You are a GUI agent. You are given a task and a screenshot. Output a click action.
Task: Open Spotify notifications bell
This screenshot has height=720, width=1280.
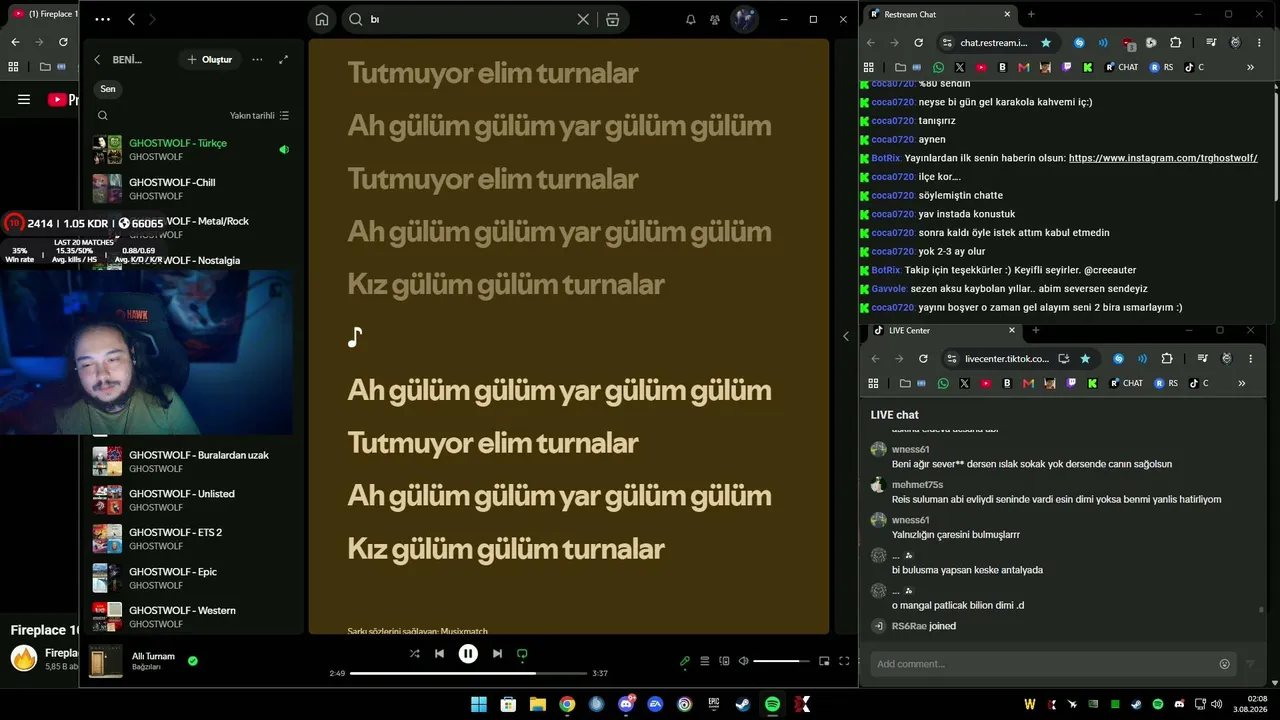click(690, 19)
